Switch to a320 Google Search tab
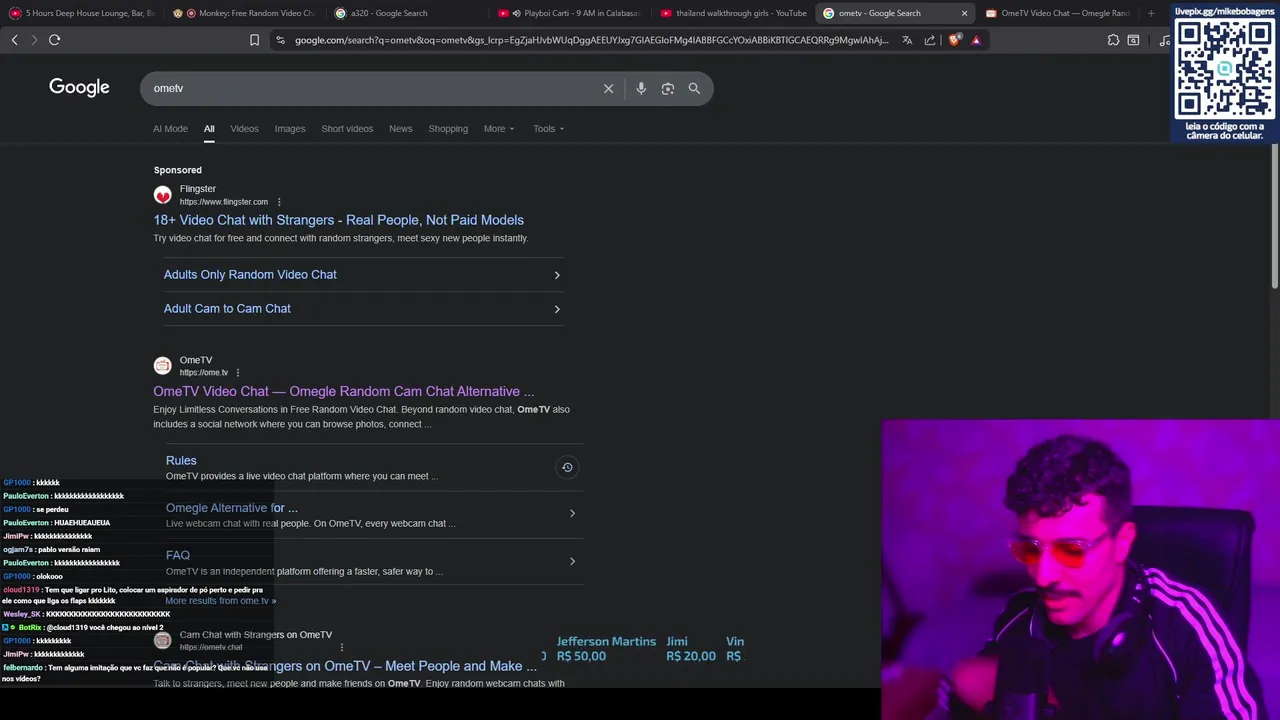Image resolution: width=1280 pixels, height=720 pixels. [408, 13]
